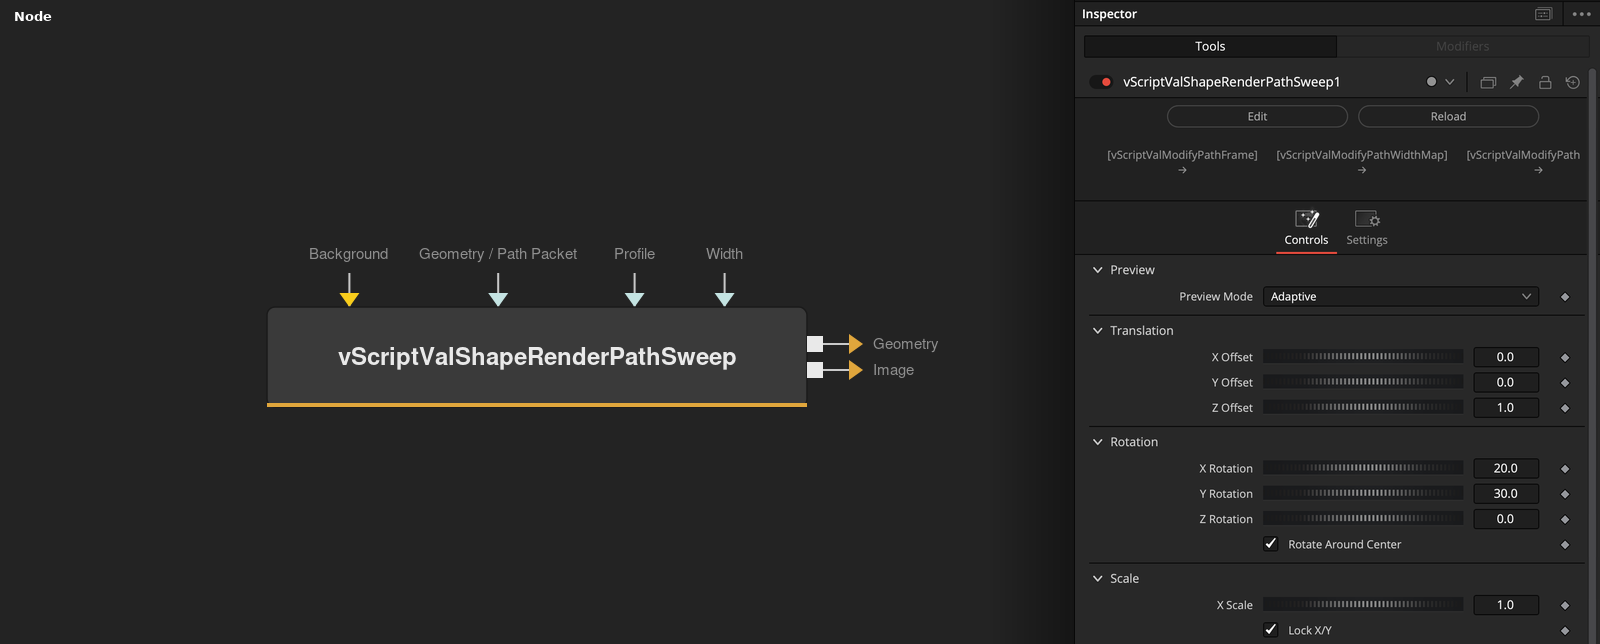Switch to the Modifiers tab
1600x644 pixels.
pos(1462,46)
